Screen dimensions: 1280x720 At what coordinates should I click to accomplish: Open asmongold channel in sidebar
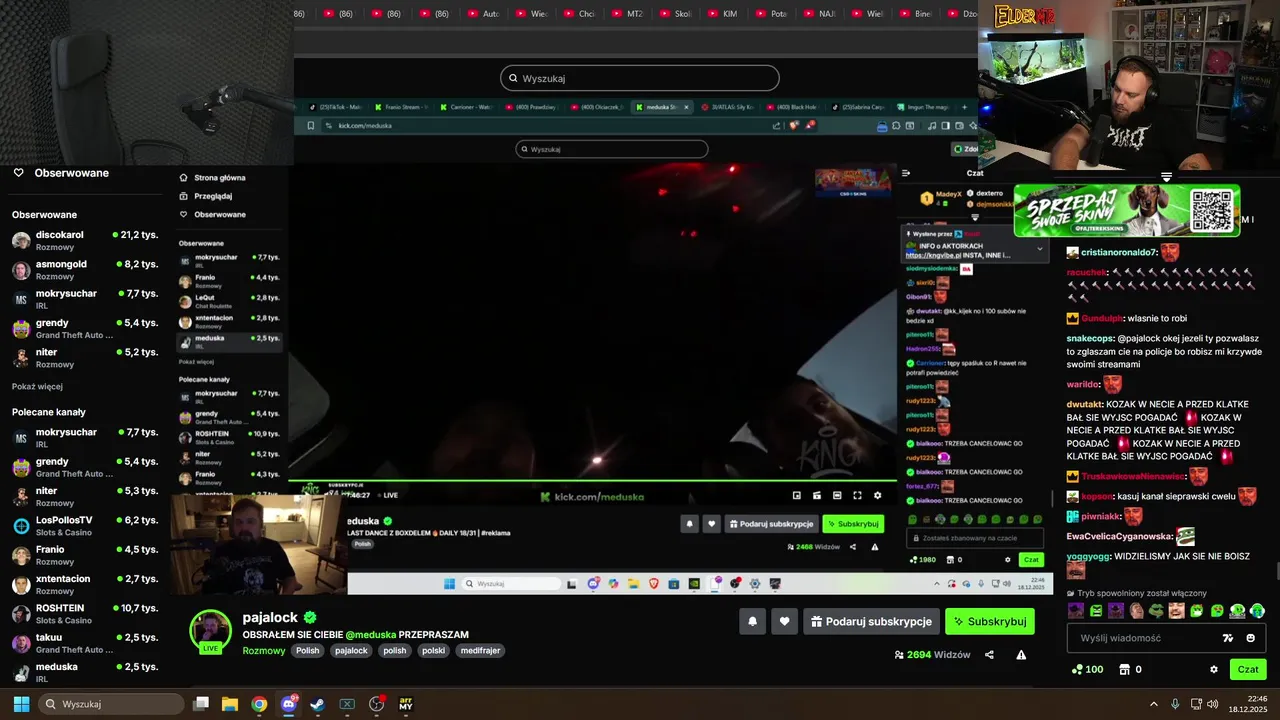[85, 270]
